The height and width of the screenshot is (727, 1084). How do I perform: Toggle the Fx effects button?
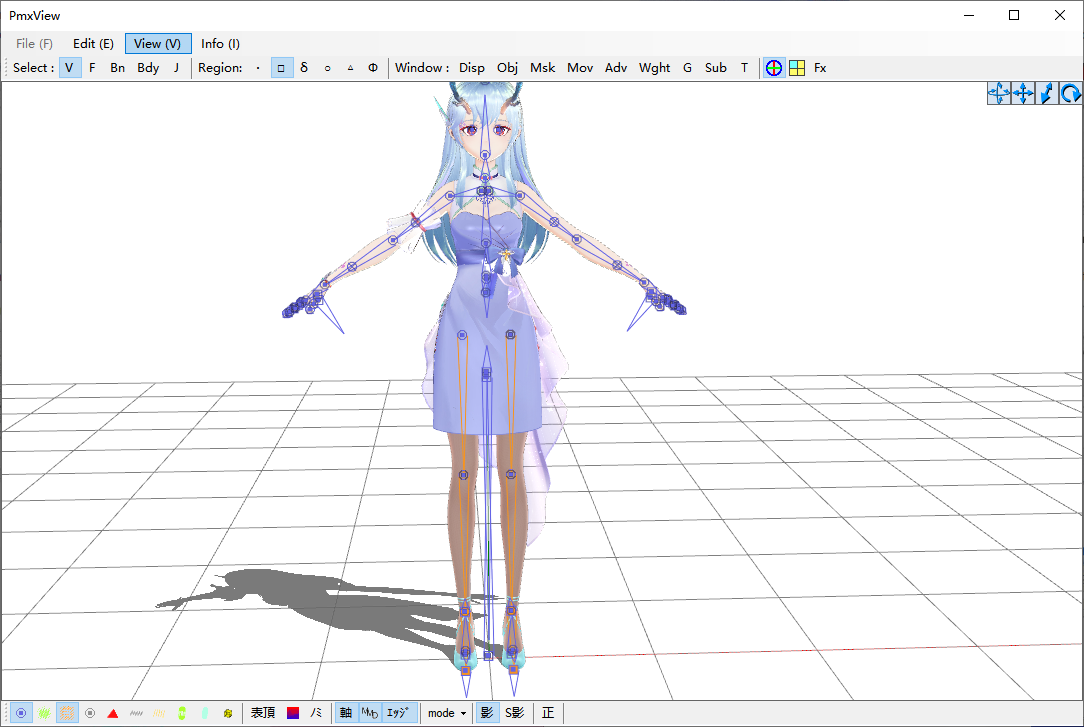(x=820, y=68)
